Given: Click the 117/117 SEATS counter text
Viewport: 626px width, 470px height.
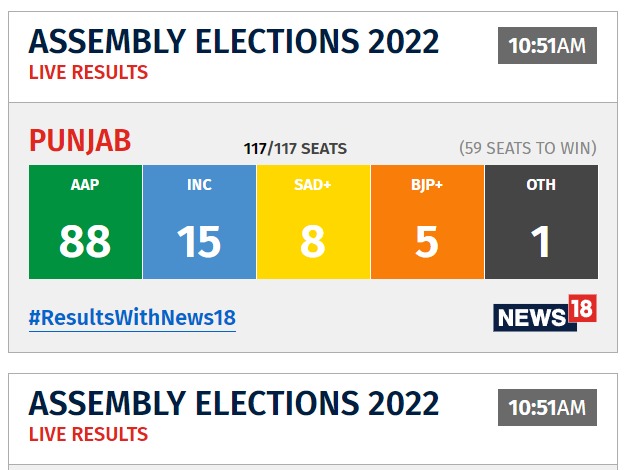Looking at the screenshot, I should click(295, 149).
